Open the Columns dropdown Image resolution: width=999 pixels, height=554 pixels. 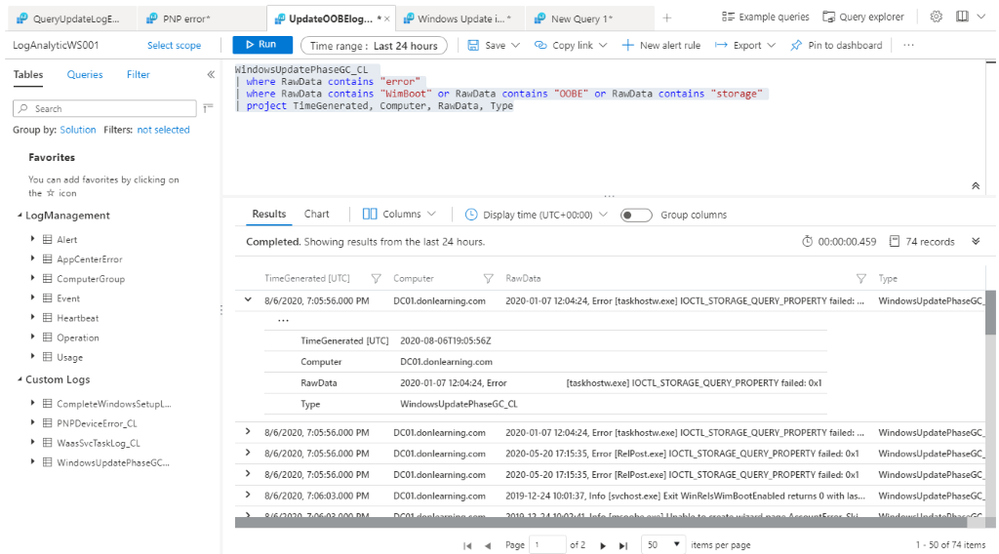coord(399,214)
